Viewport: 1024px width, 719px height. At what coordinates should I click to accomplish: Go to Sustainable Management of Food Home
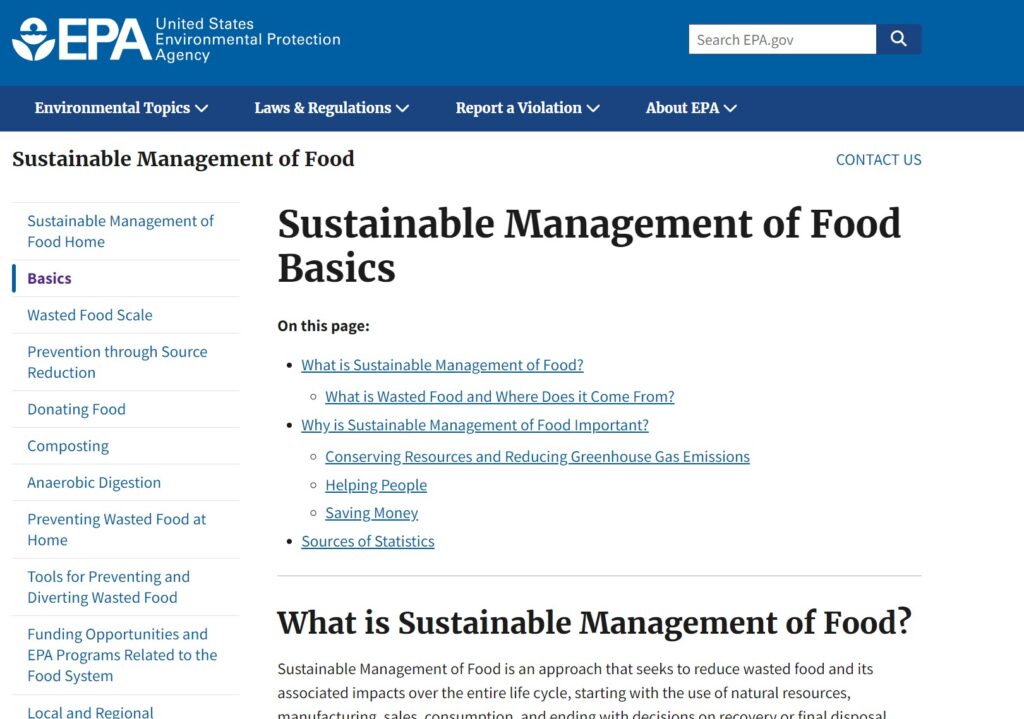click(x=120, y=231)
